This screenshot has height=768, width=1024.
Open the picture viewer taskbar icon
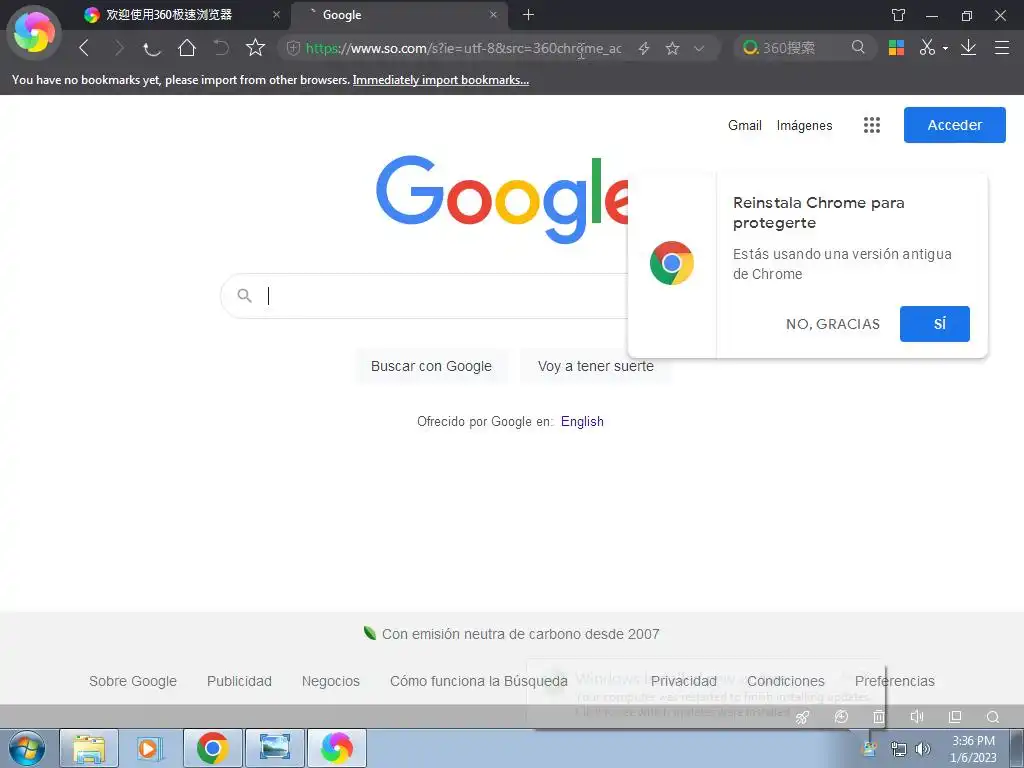pyautogui.click(x=275, y=748)
